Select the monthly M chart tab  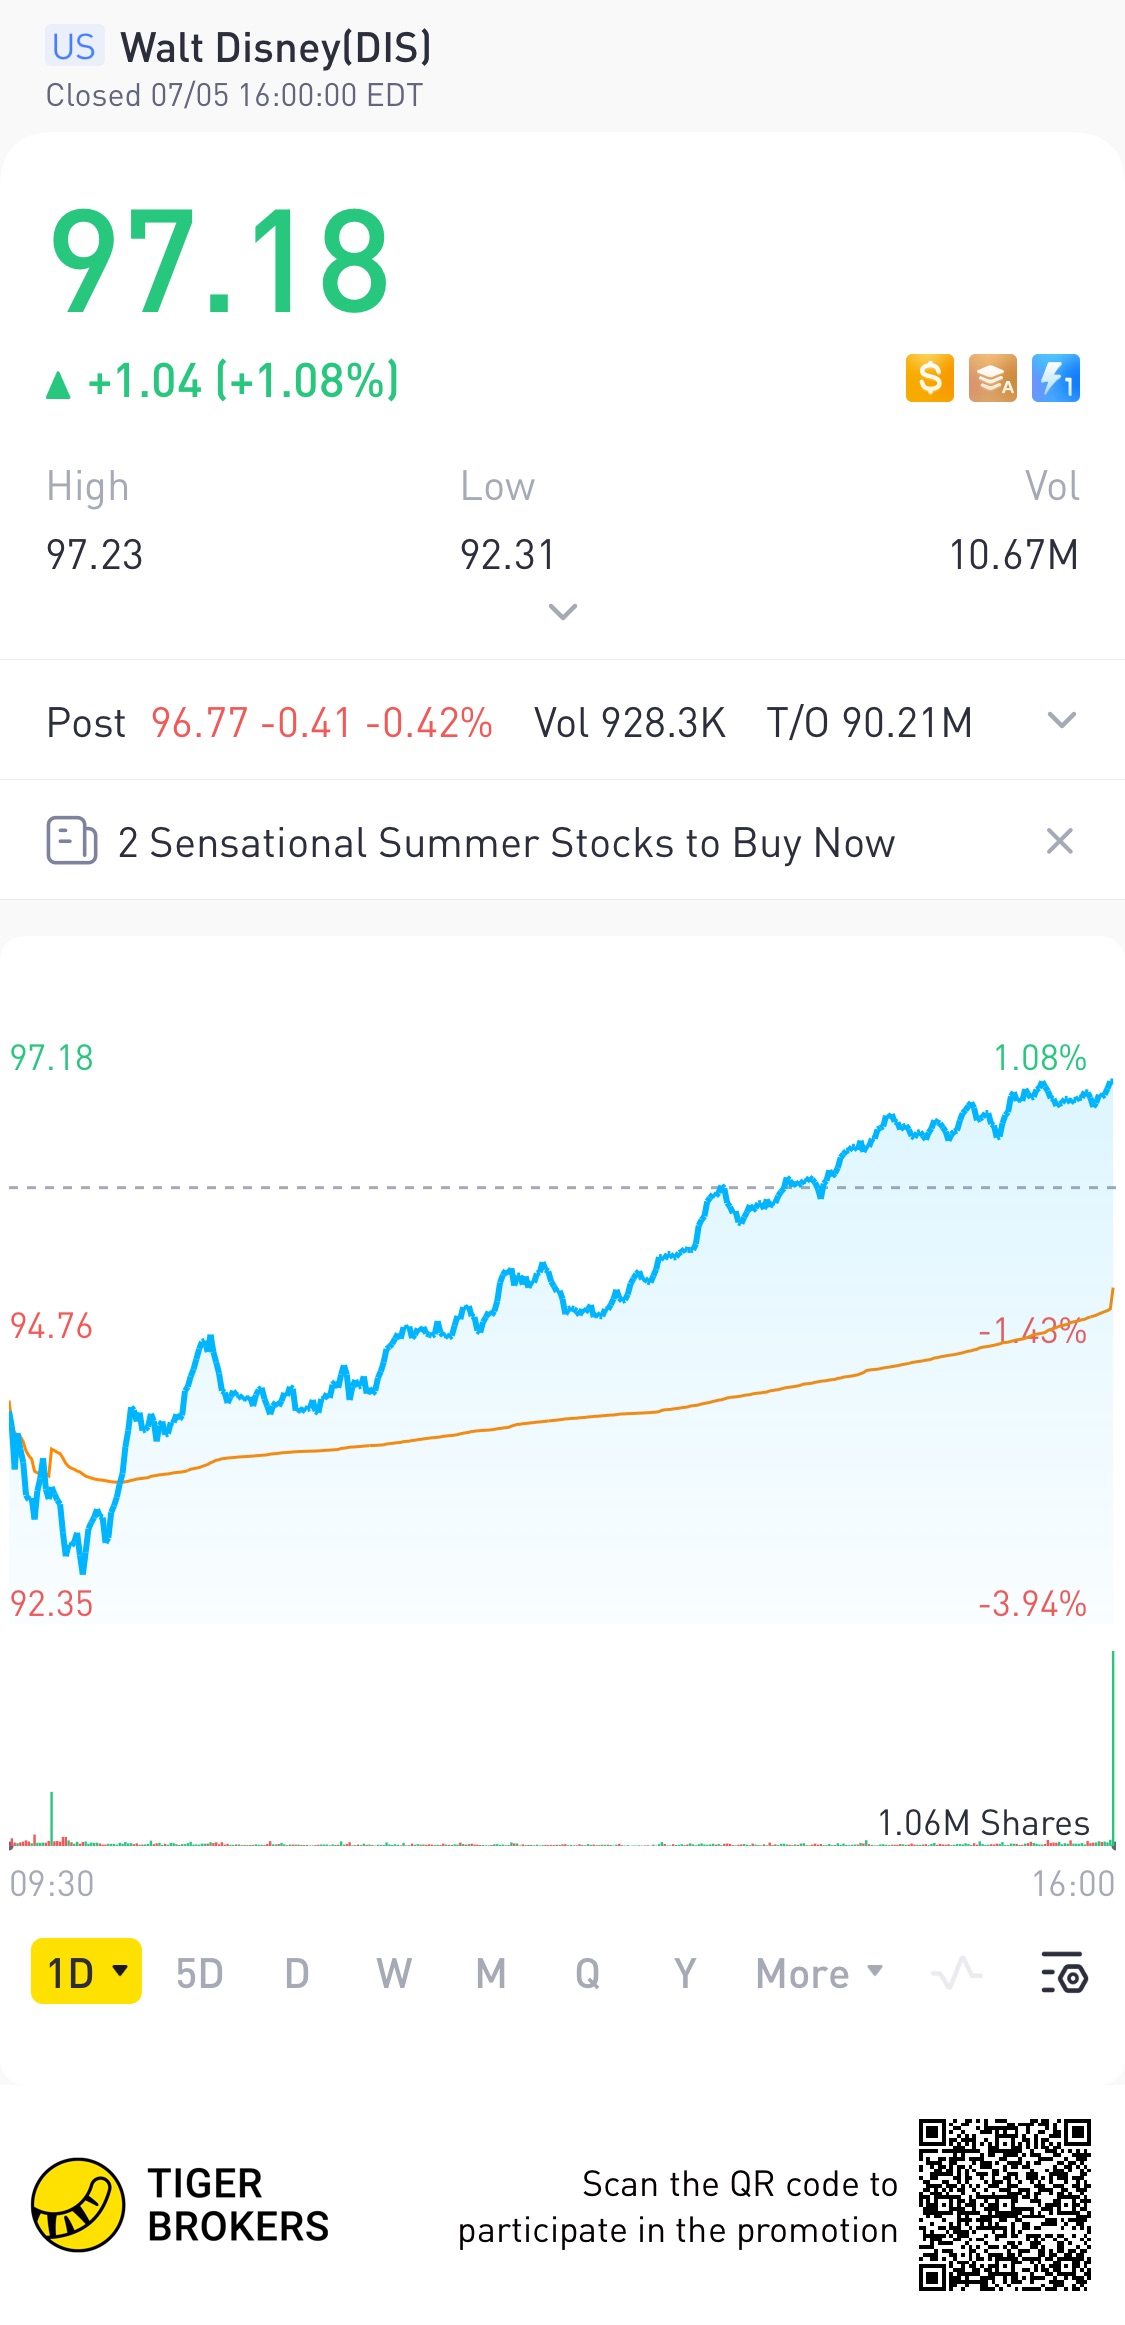pos(491,1974)
